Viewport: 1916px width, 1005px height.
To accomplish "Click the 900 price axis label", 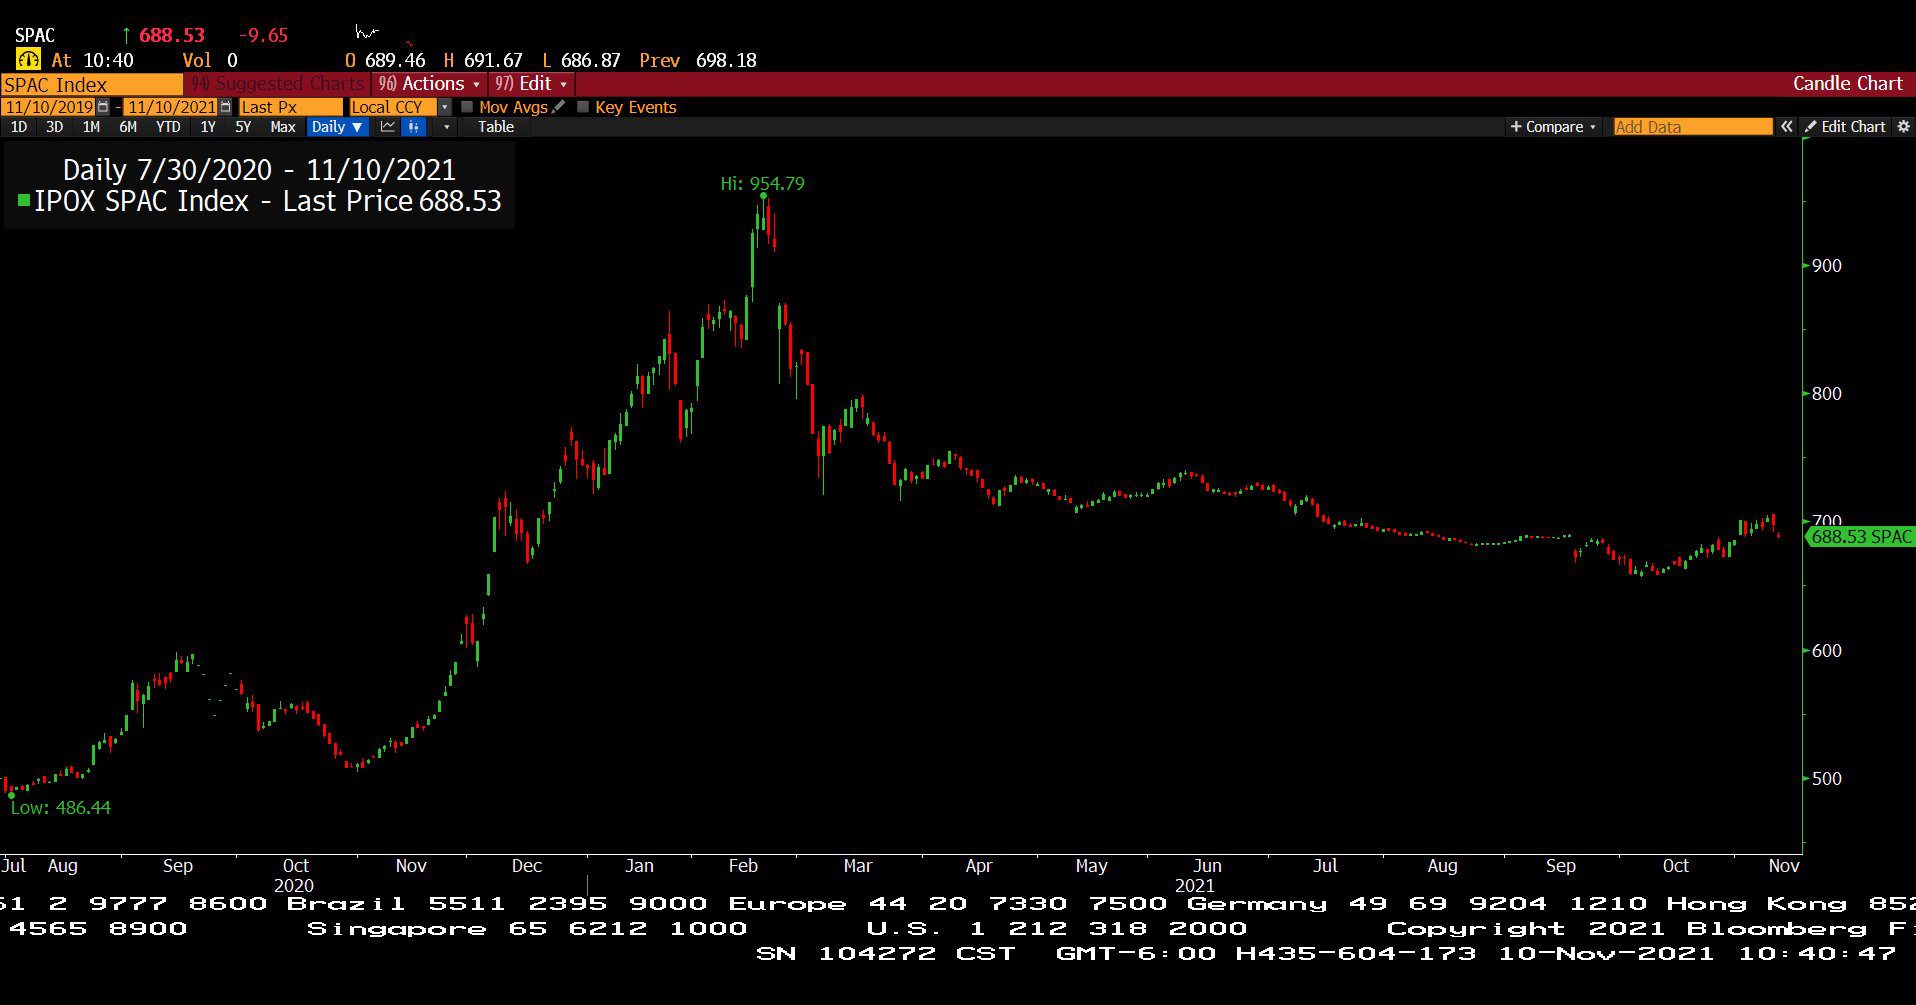I will coord(1827,266).
